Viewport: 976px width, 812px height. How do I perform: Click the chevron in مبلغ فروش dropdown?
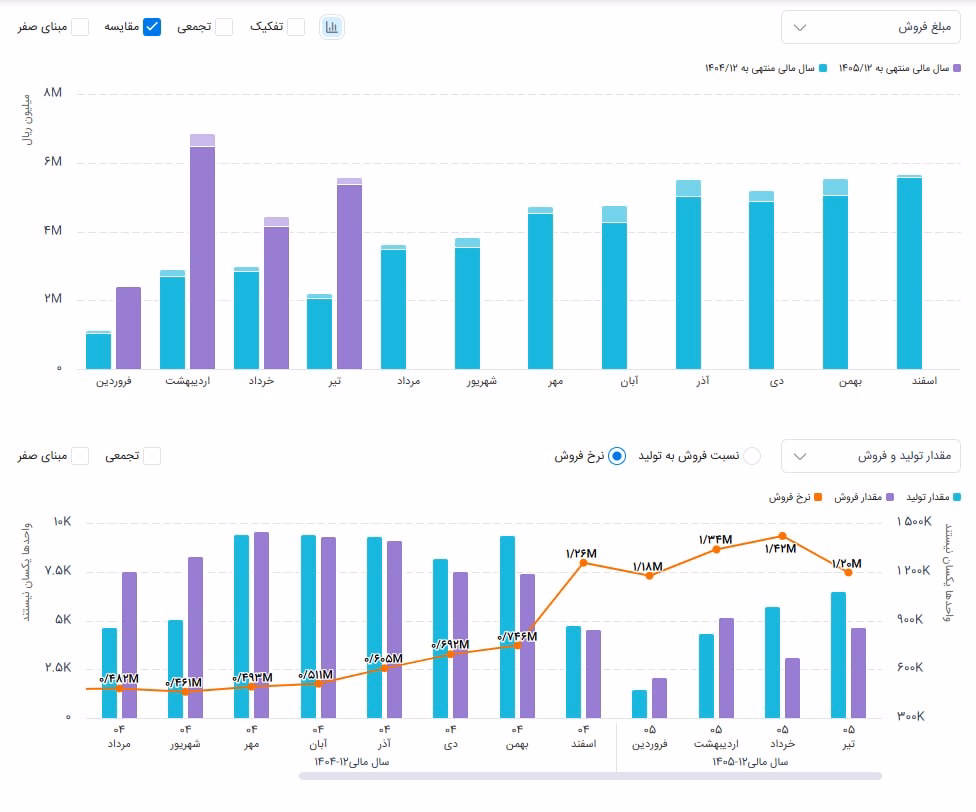click(x=800, y=27)
